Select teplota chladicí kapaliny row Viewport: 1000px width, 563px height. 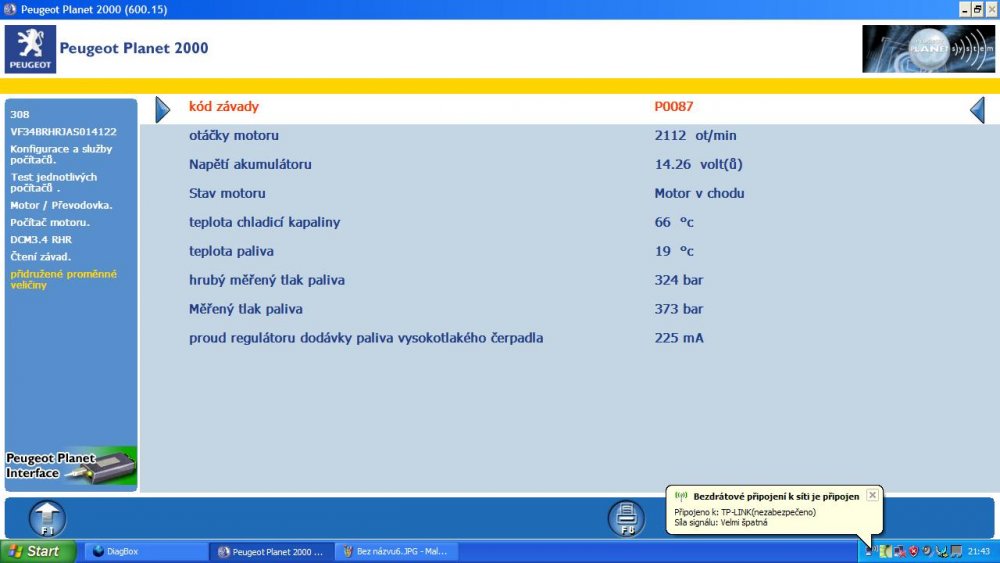tap(570, 222)
